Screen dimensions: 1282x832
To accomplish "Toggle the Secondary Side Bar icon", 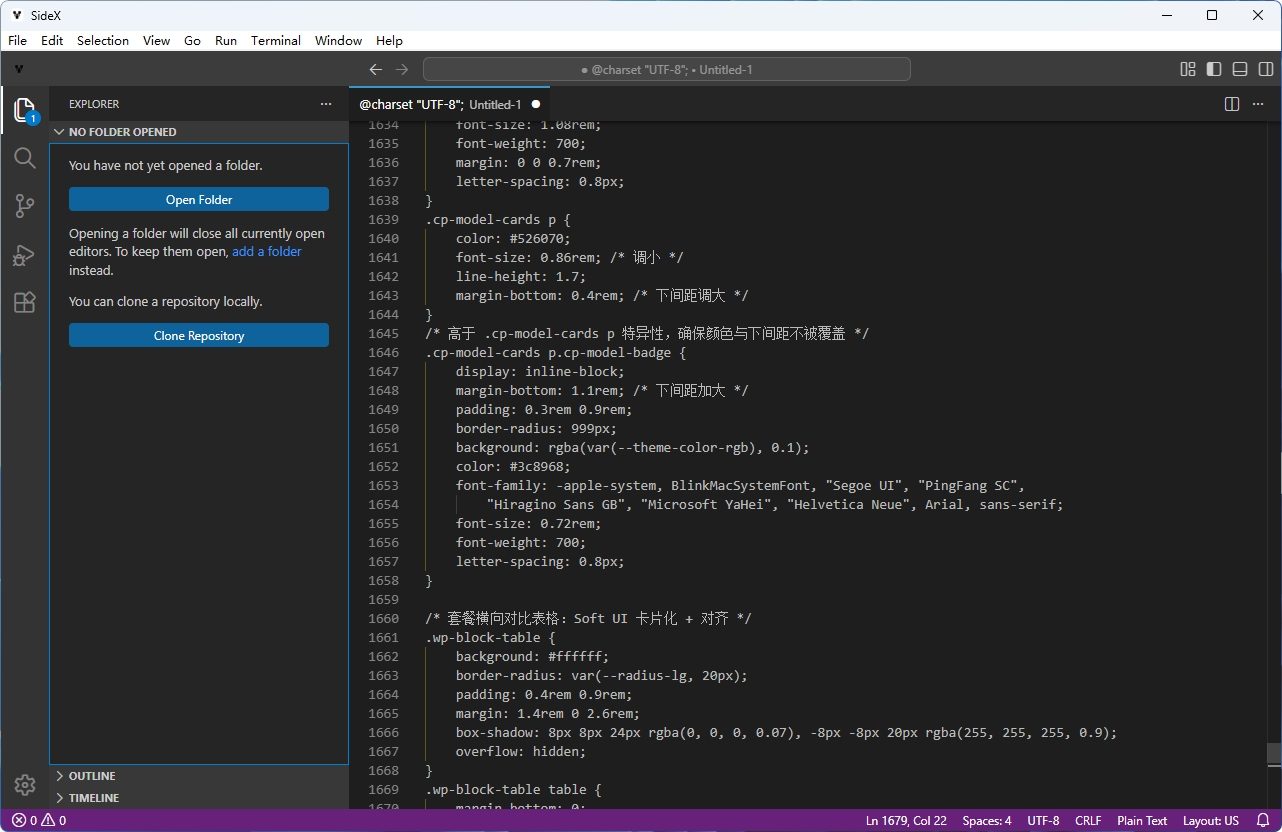I will click(1265, 69).
